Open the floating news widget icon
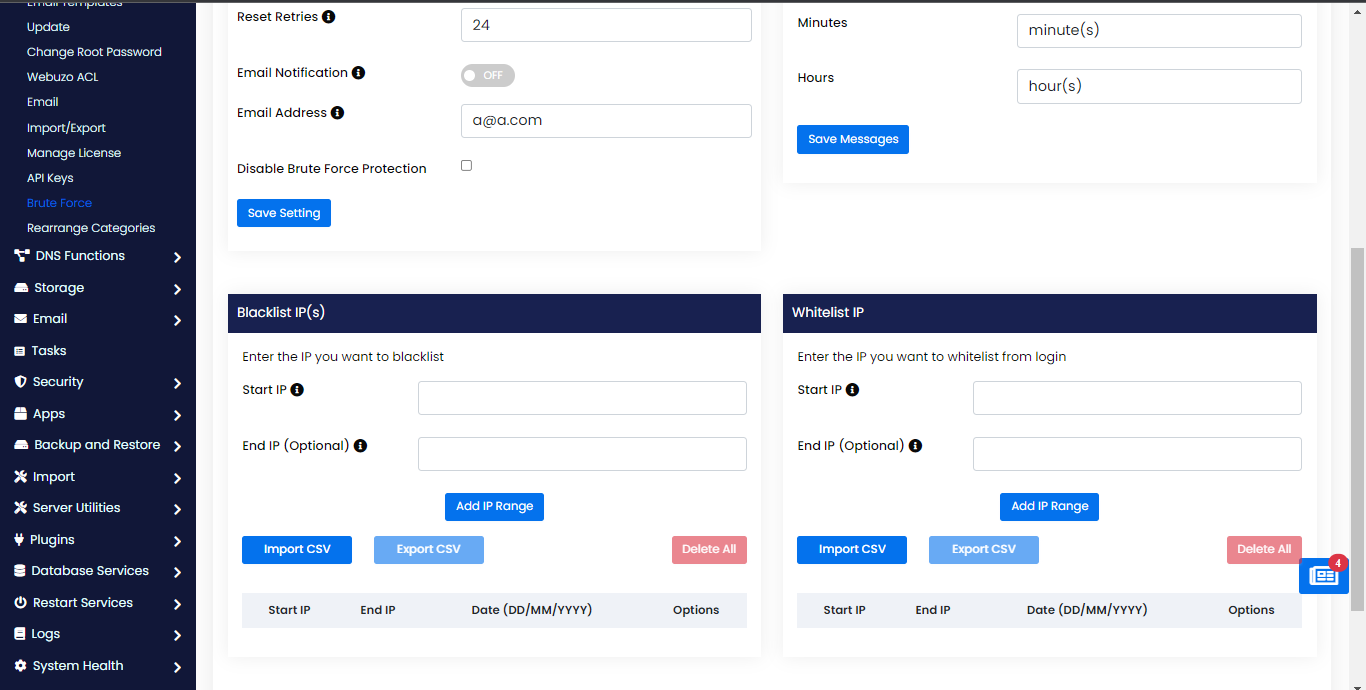This screenshot has width=1366, height=690. point(1323,576)
